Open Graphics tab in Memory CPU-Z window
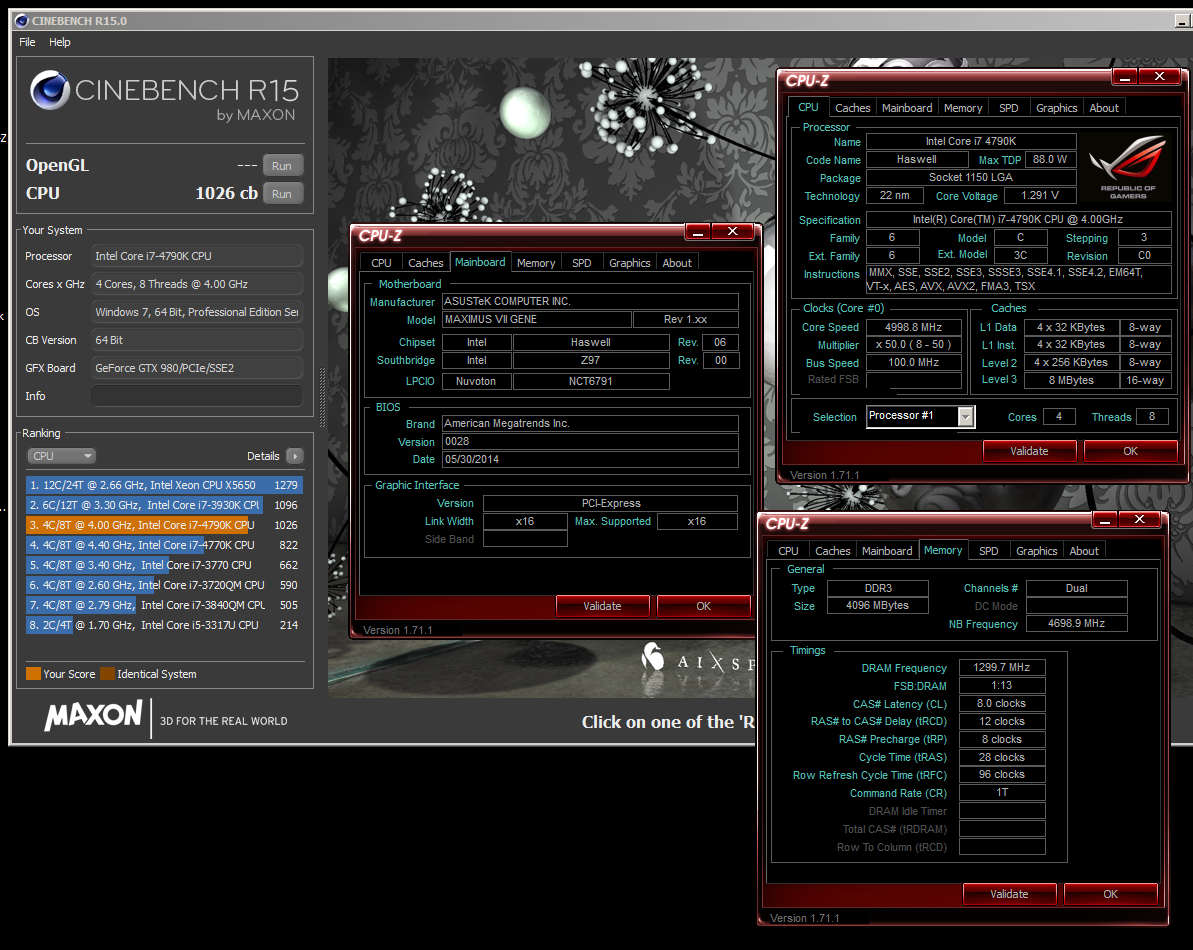This screenshot has height=950, width=1193. pyautogui.click(x=1036, y=551)
